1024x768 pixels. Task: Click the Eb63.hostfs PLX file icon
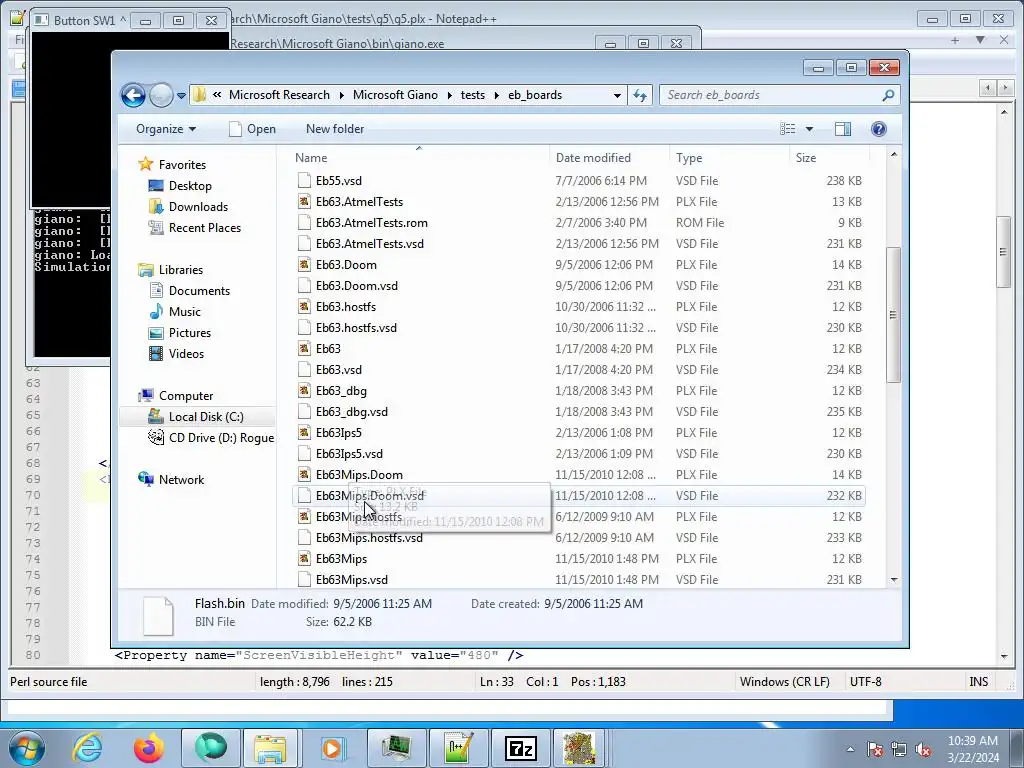[304, 306]
